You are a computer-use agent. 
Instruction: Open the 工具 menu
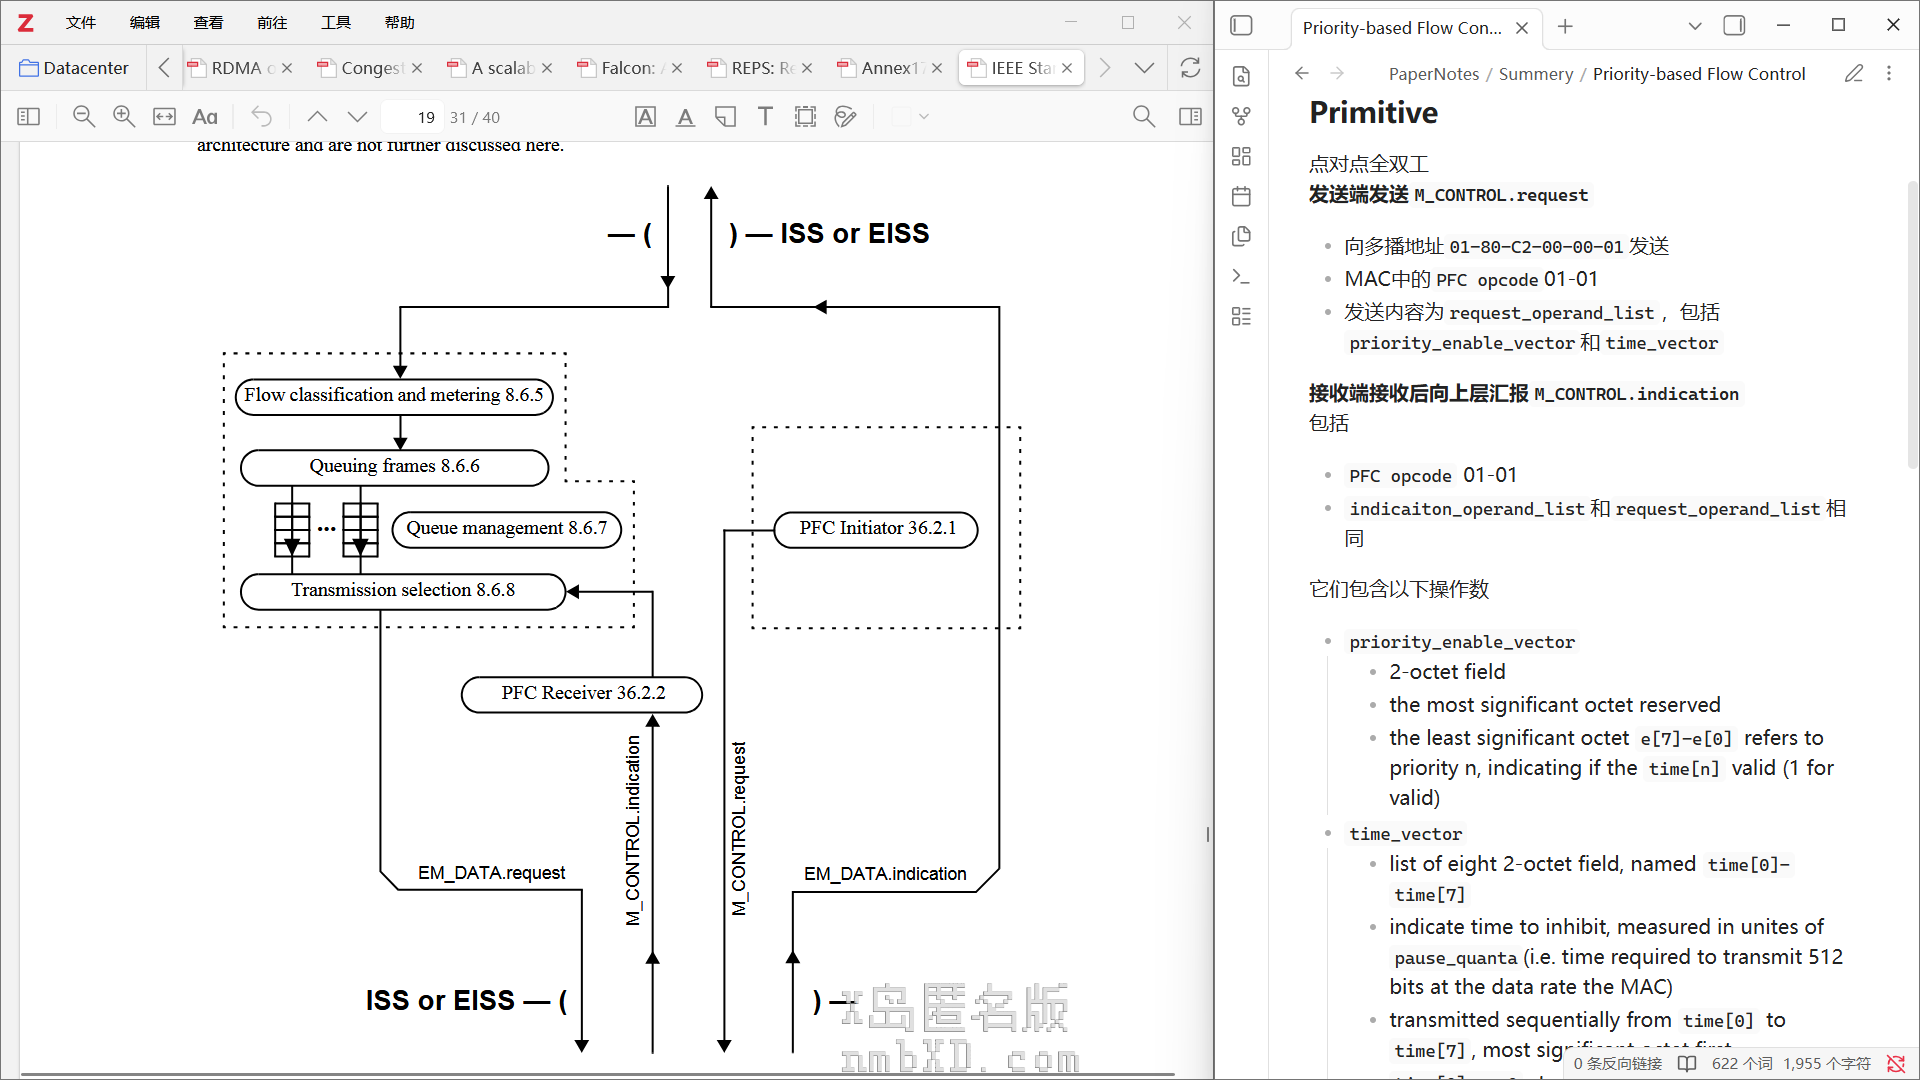click(x=335, y=22)
